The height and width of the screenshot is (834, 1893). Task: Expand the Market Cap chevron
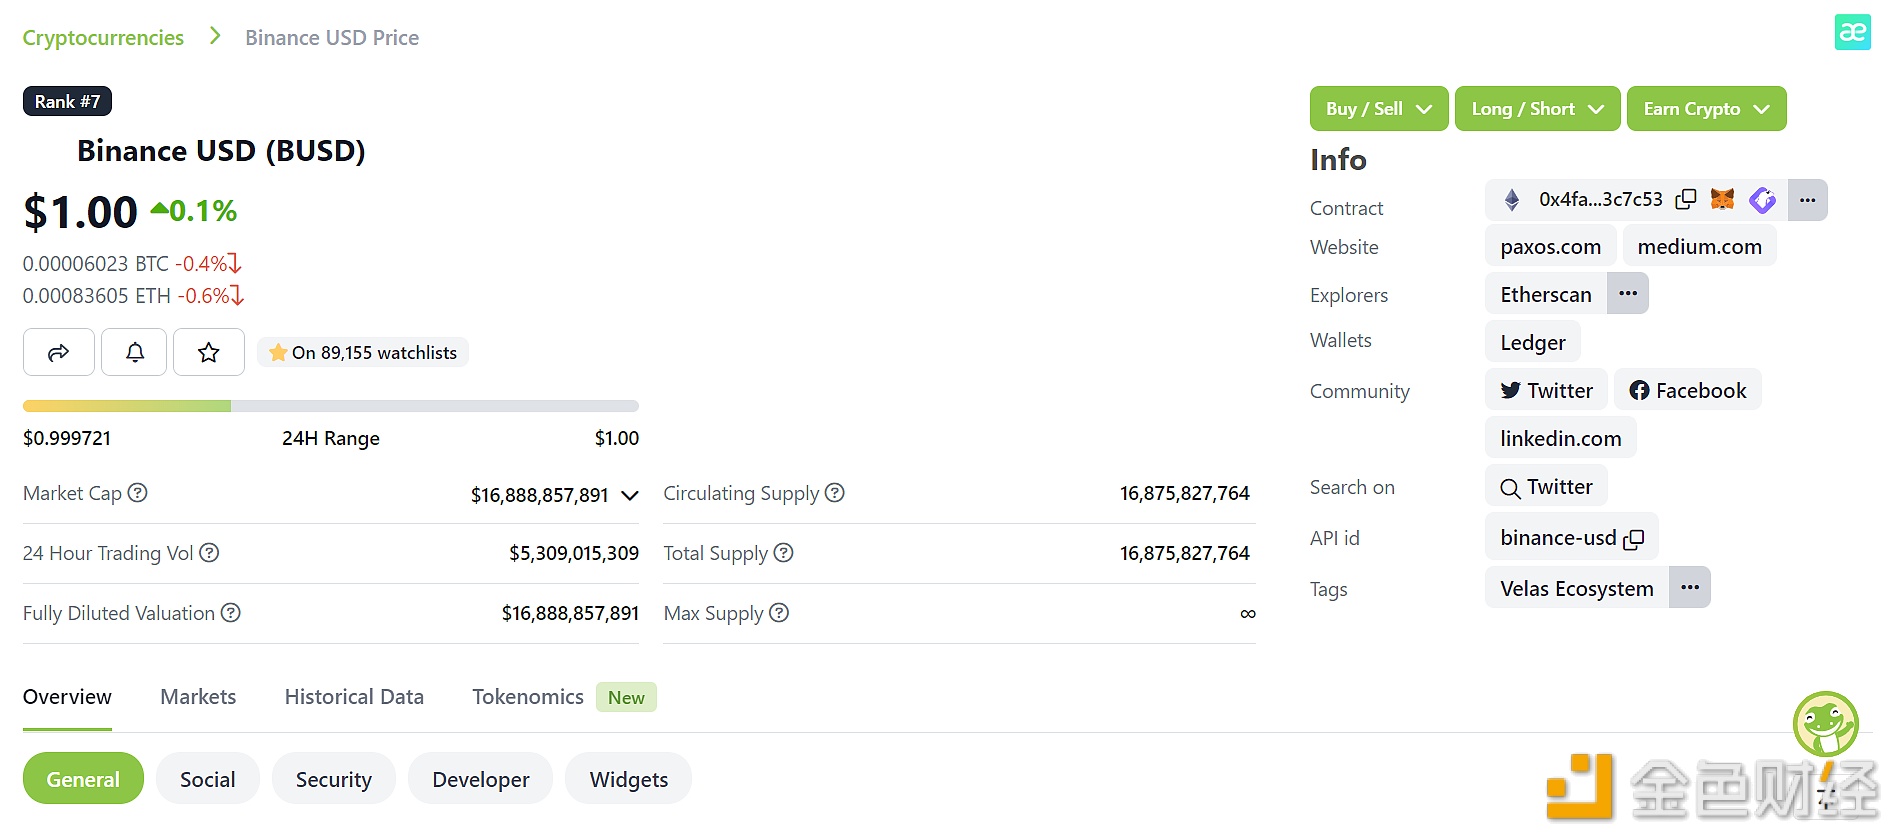[630, 495]
